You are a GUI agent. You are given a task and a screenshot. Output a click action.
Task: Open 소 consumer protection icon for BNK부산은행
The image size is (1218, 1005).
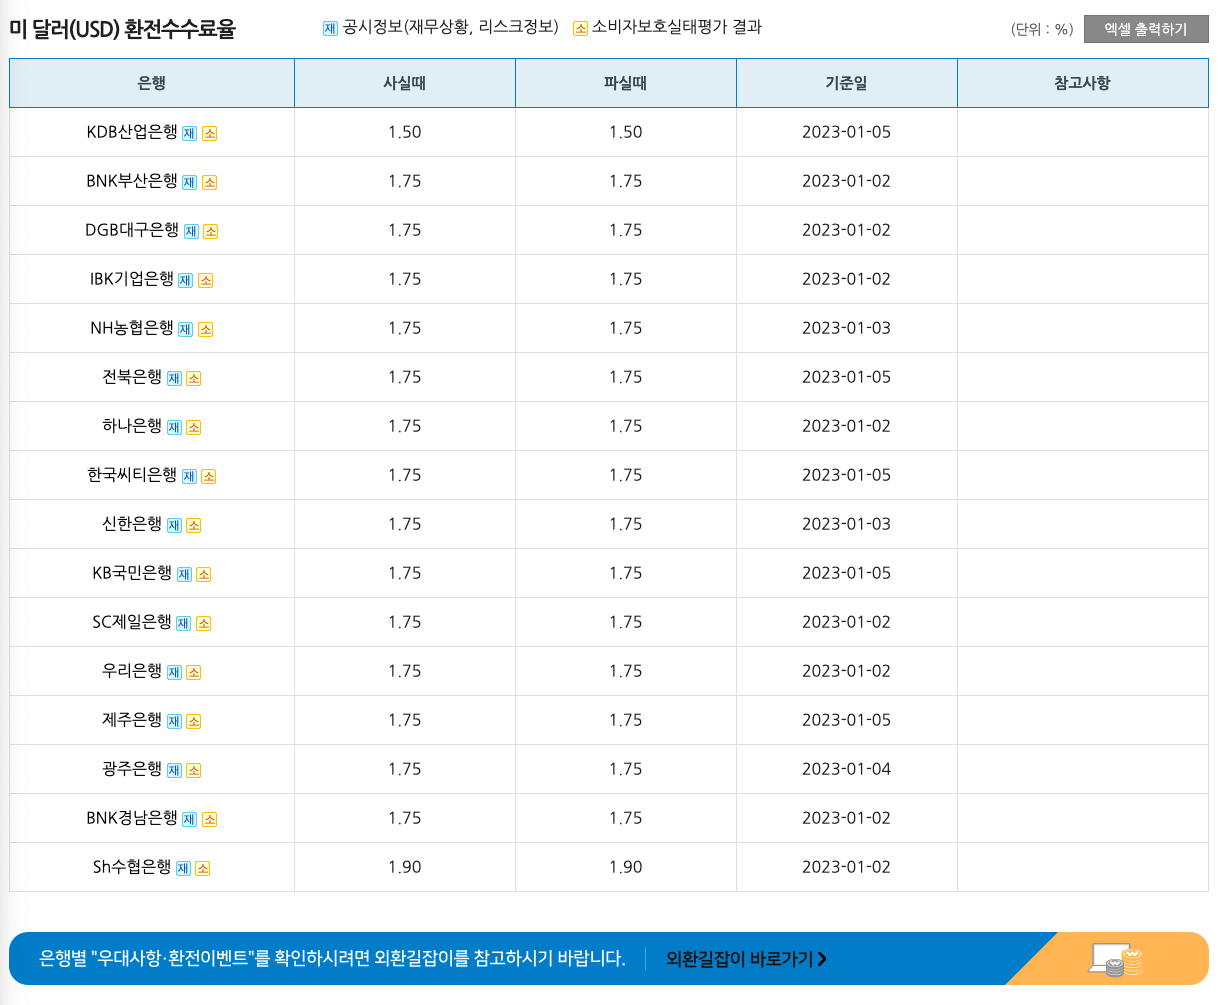tap(209, 182)
